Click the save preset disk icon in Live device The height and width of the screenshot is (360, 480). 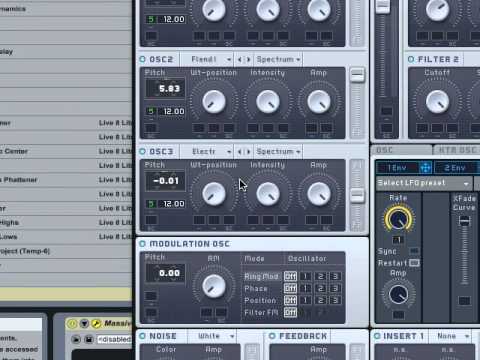coord(89,339)
